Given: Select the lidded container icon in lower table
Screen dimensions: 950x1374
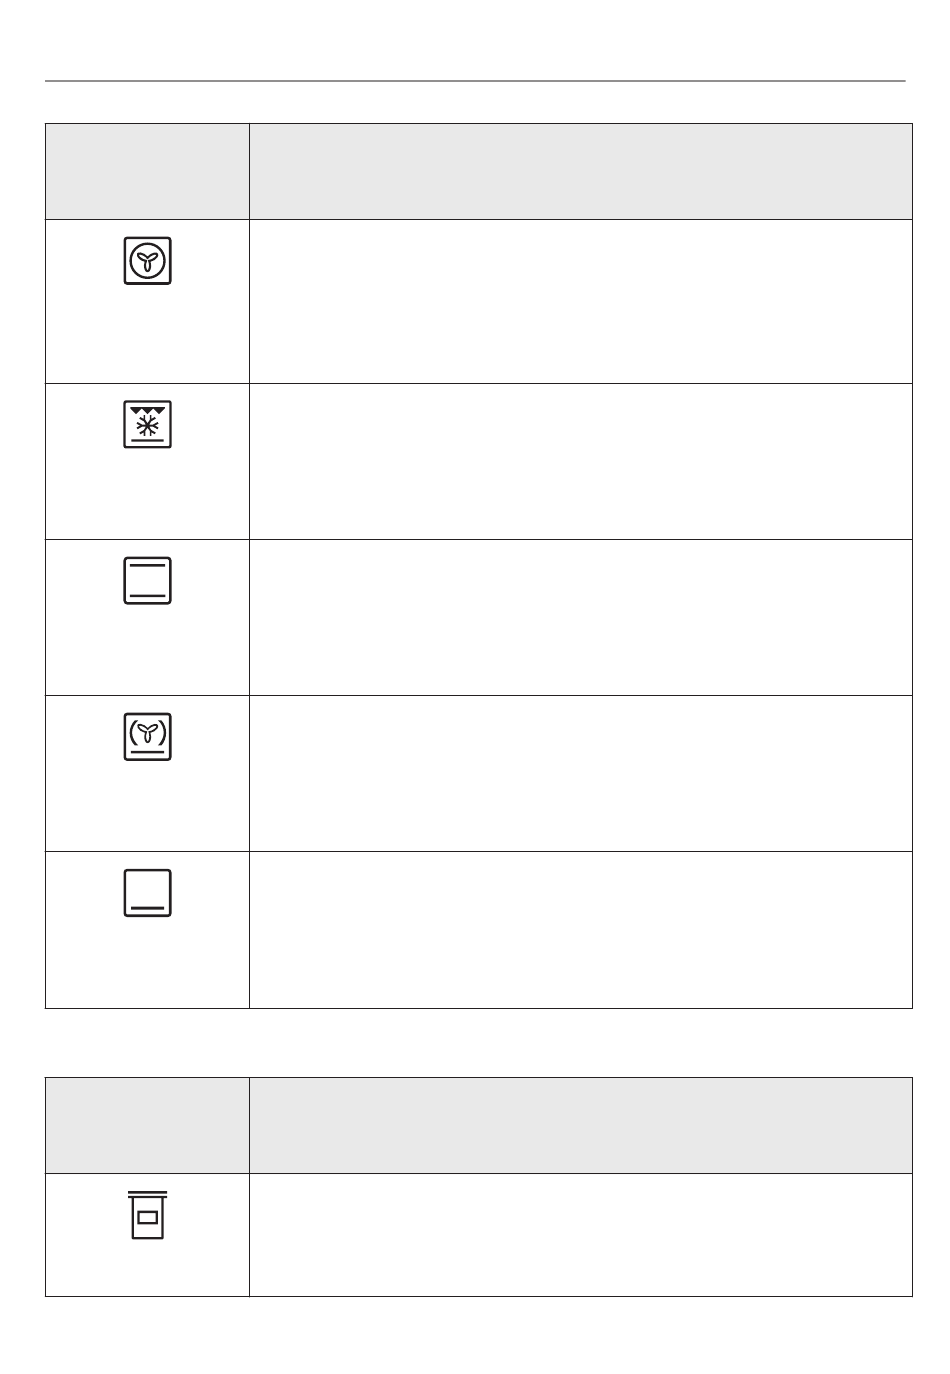Looking at the screenshot, I should tap(147, 1215).
